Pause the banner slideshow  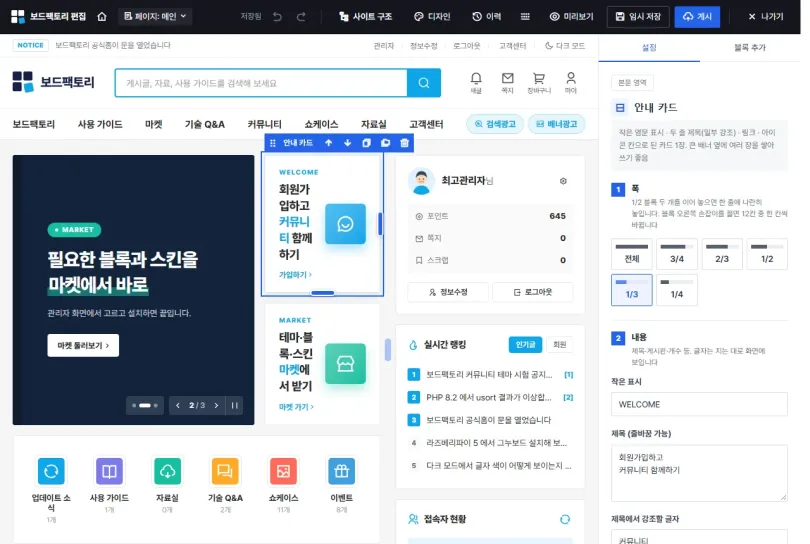(x=235, y=406)
